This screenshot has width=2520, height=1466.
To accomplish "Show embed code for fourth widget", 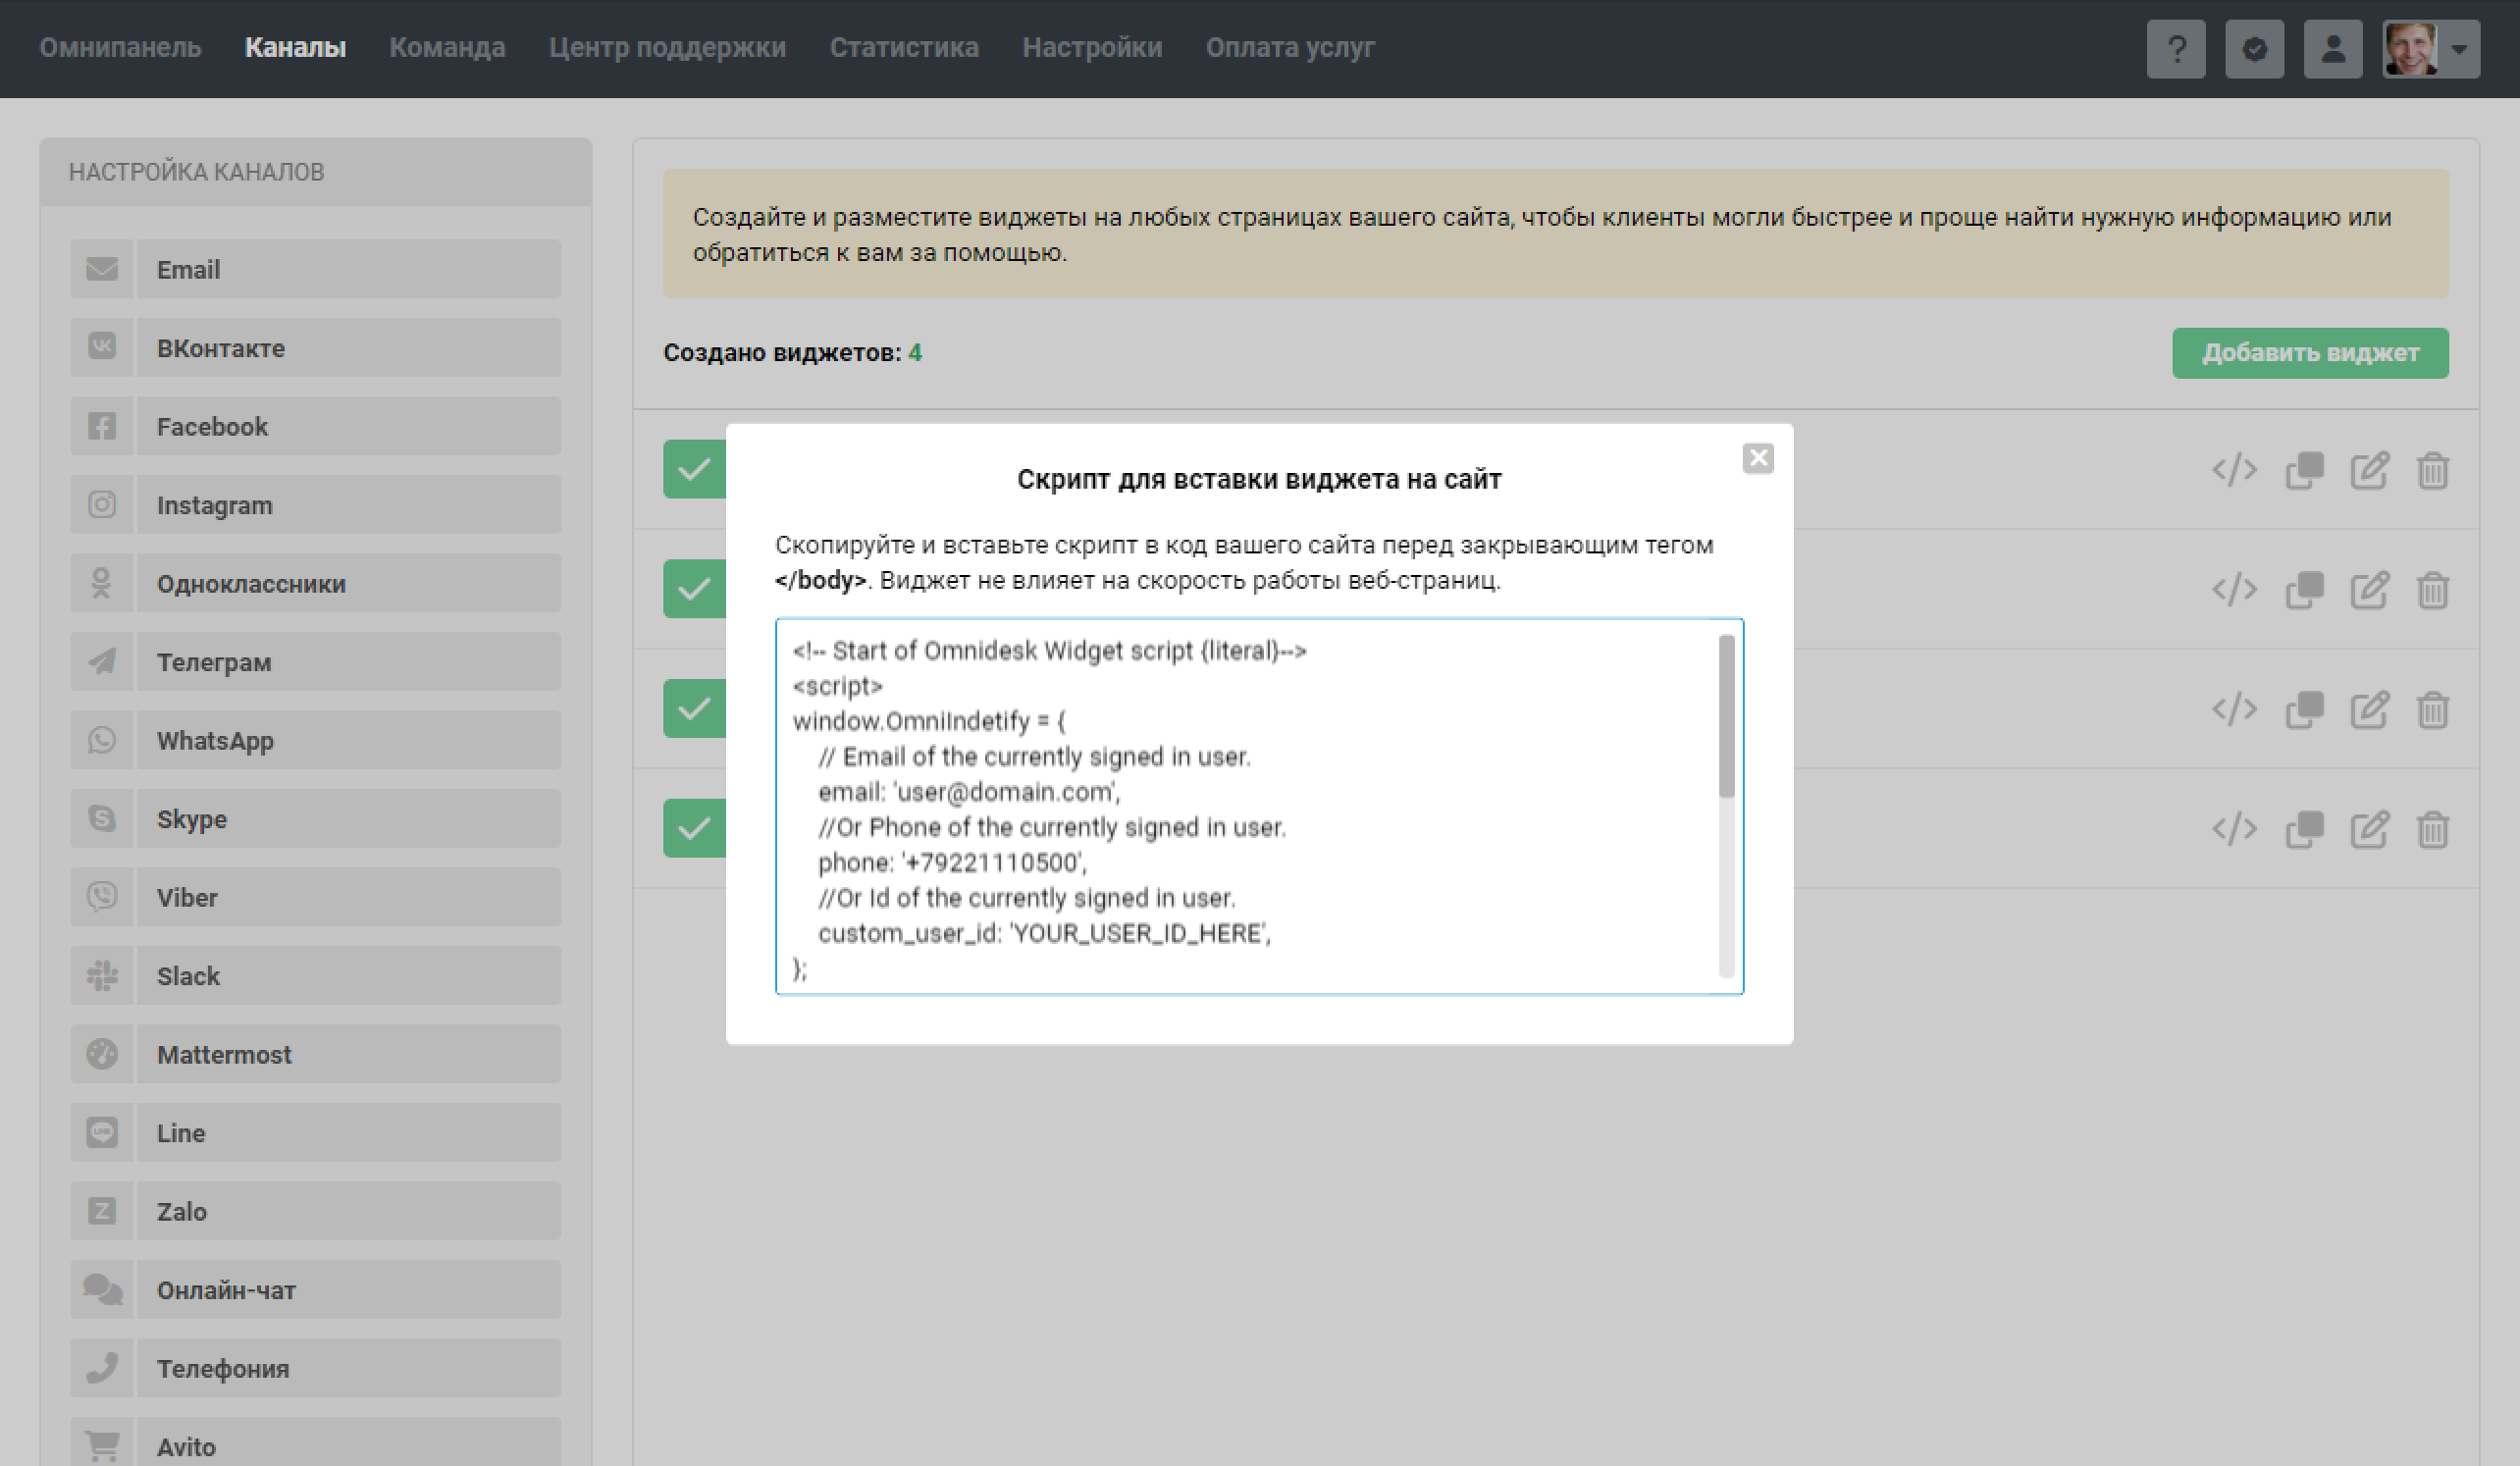I will click(2234, 828).
